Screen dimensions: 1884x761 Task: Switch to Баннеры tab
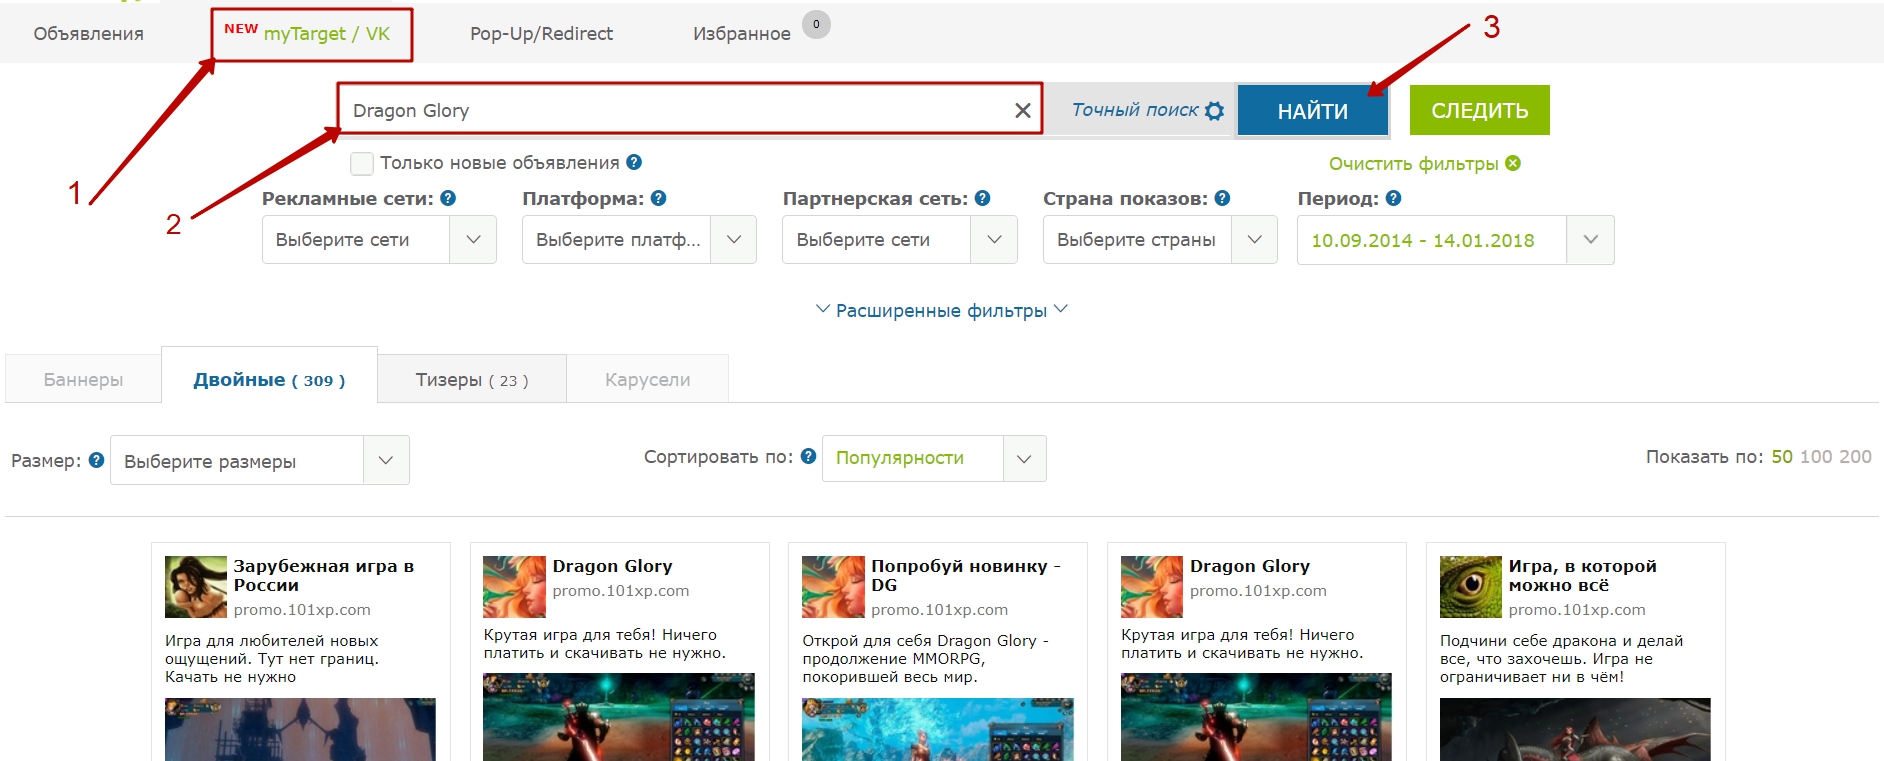click(x=83, y=379)
